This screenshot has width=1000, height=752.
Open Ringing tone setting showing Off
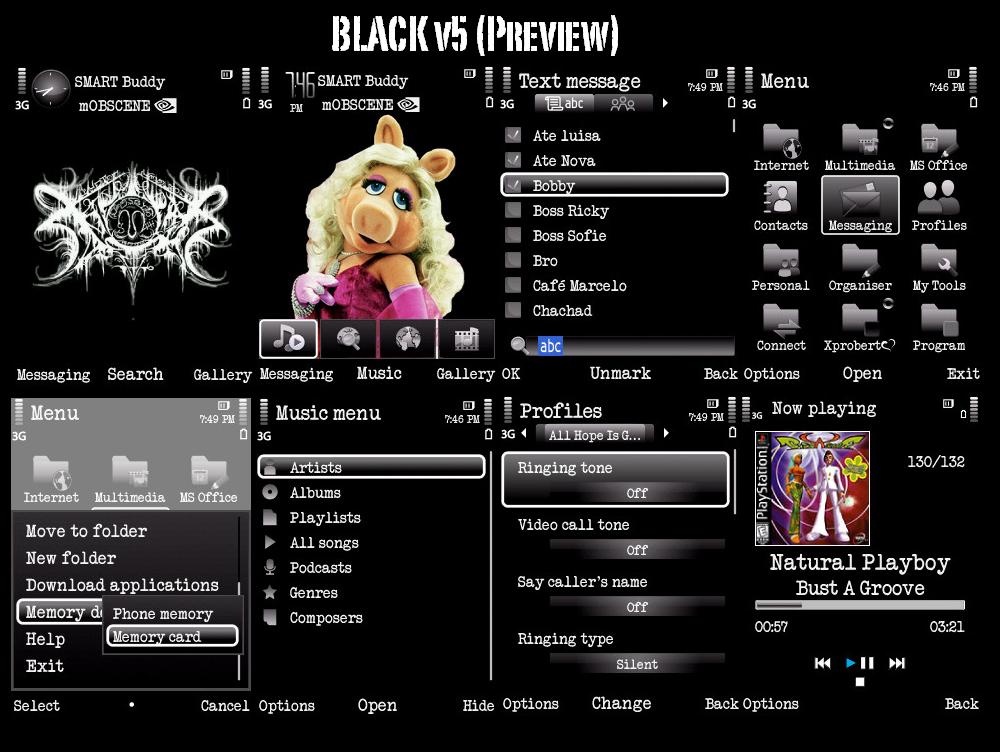click(x=615, y=480)
